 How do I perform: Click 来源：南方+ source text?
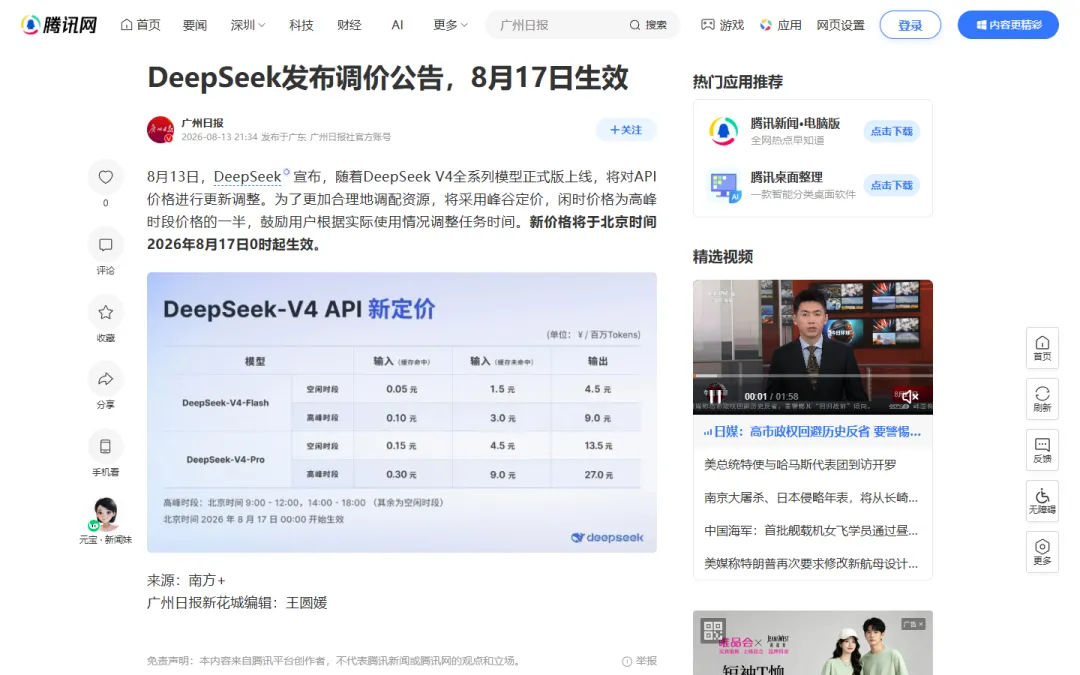(187, 581)
